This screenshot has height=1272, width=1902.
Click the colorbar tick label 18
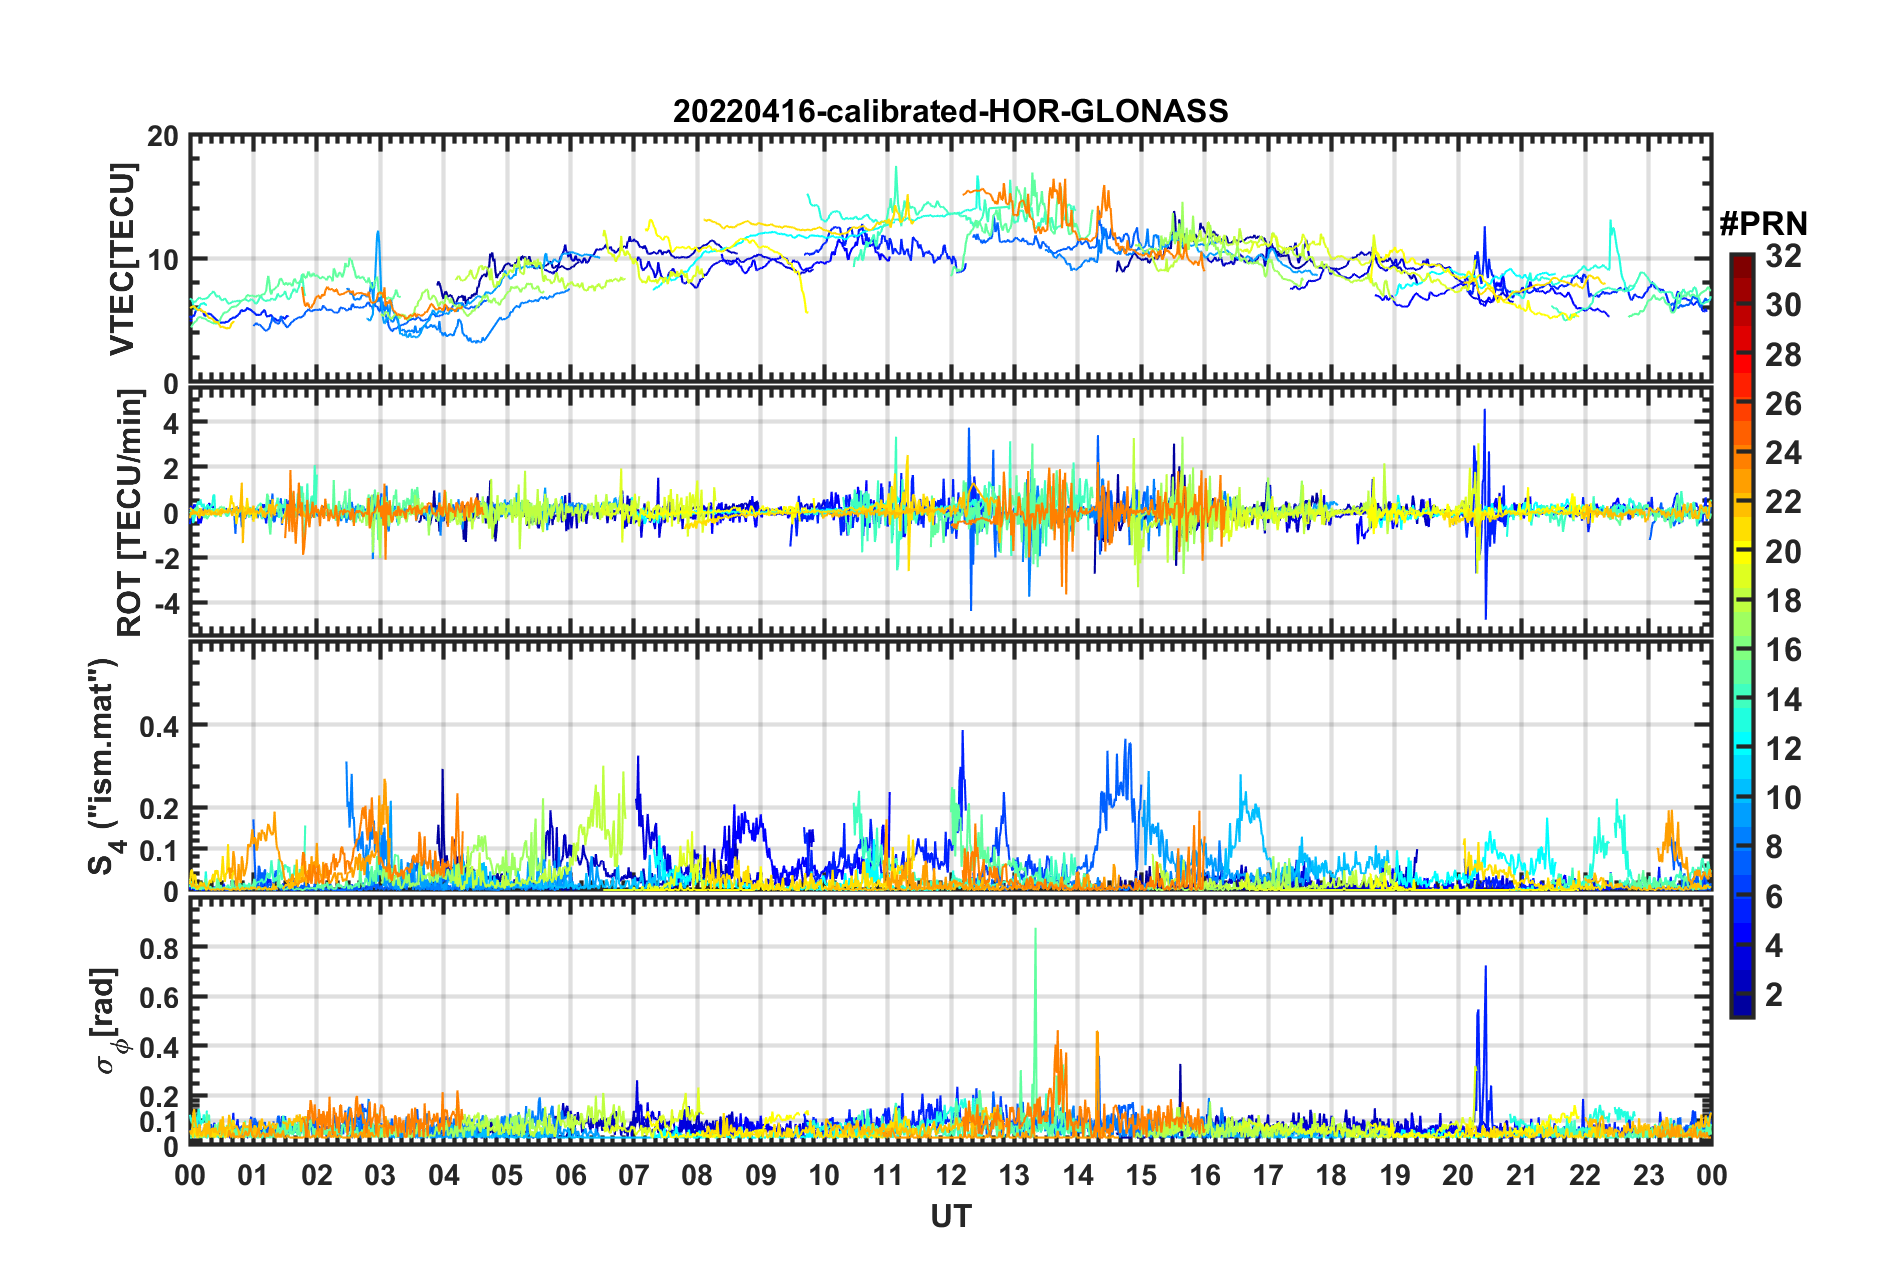pos(1783,601)
